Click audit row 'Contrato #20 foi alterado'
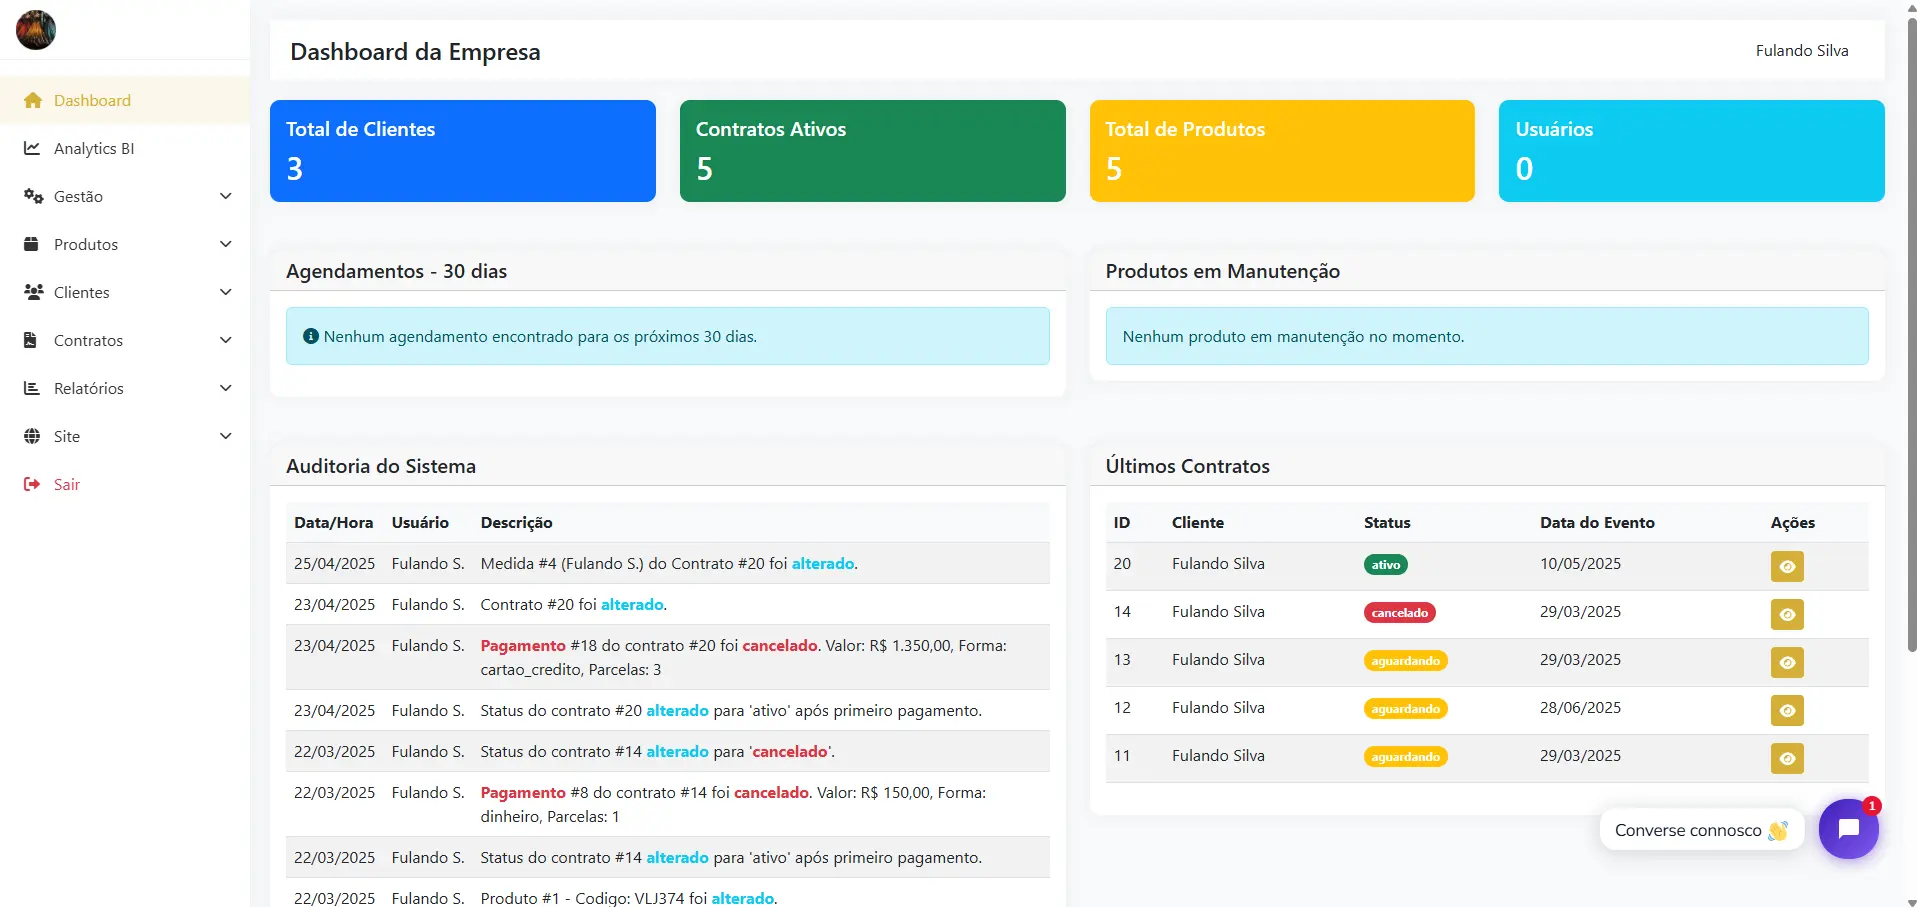Screen dimensions: 1917x907 (x=668, y=604)
